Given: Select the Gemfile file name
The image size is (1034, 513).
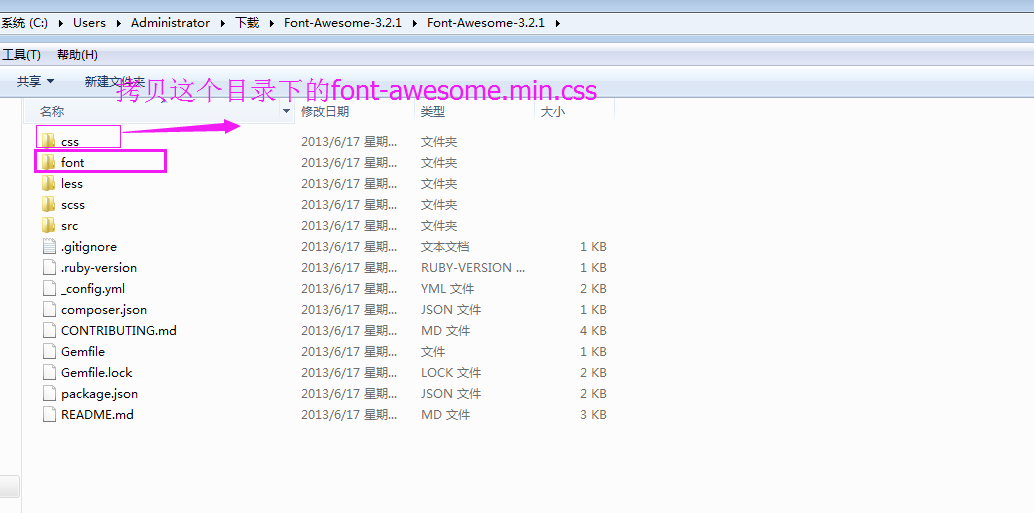Looking at the screenshot, I should (83, 351).
